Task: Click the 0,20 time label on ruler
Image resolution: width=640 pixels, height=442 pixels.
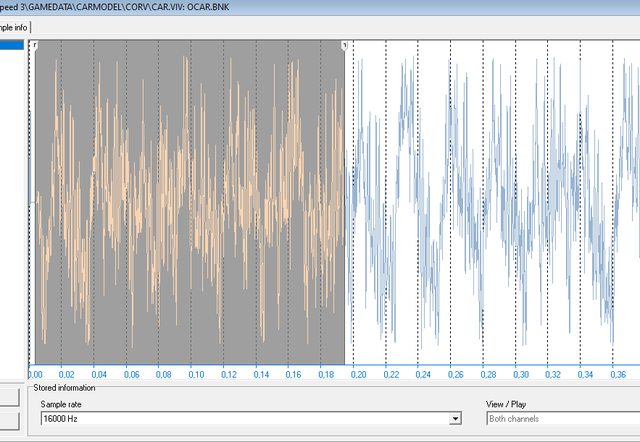Action: point(358,374)
